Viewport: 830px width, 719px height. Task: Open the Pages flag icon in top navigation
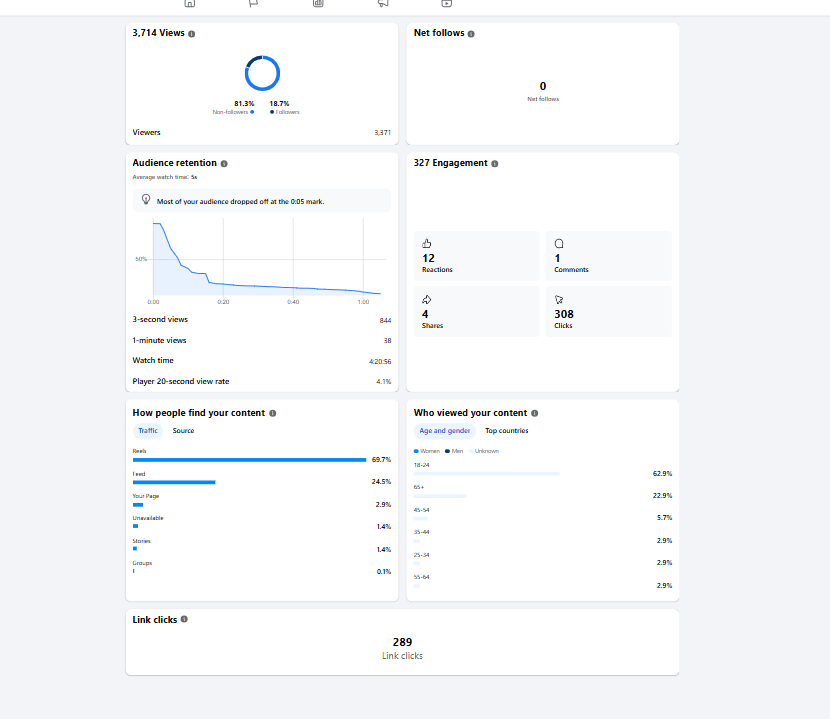point(254,3)
